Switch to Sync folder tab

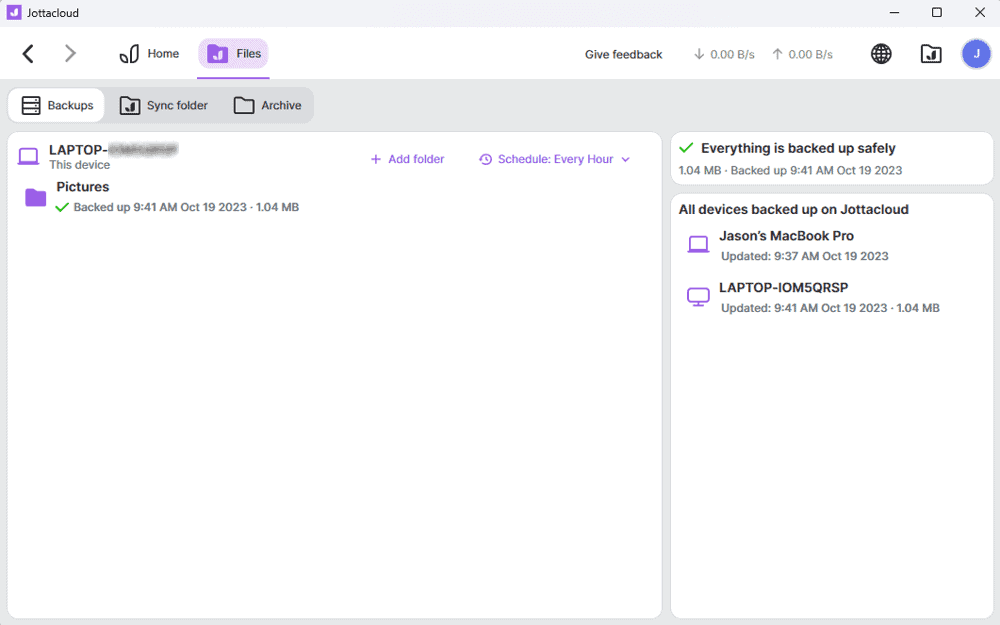[x=164, y=105]
